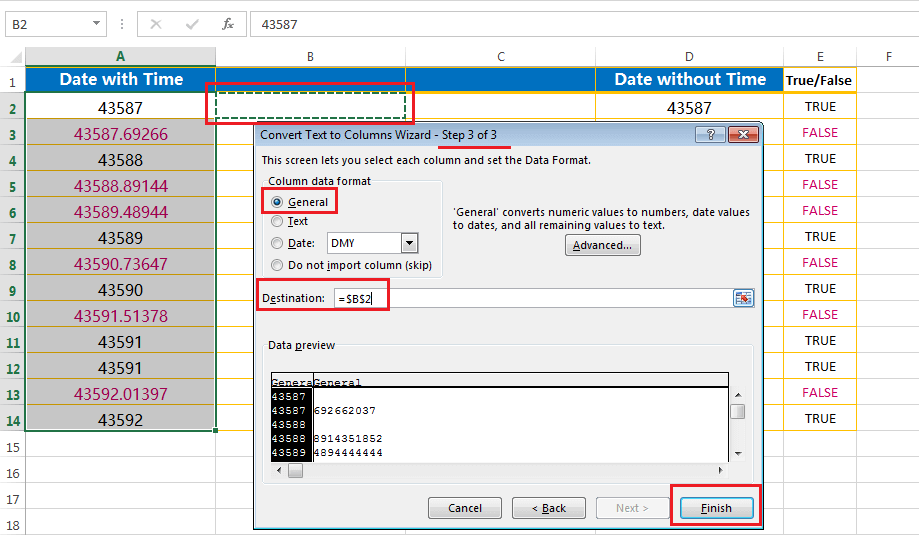The width and height of the screenshot is (919, 535).
Task: Select row 1 header
Action: tap(12, 81)
